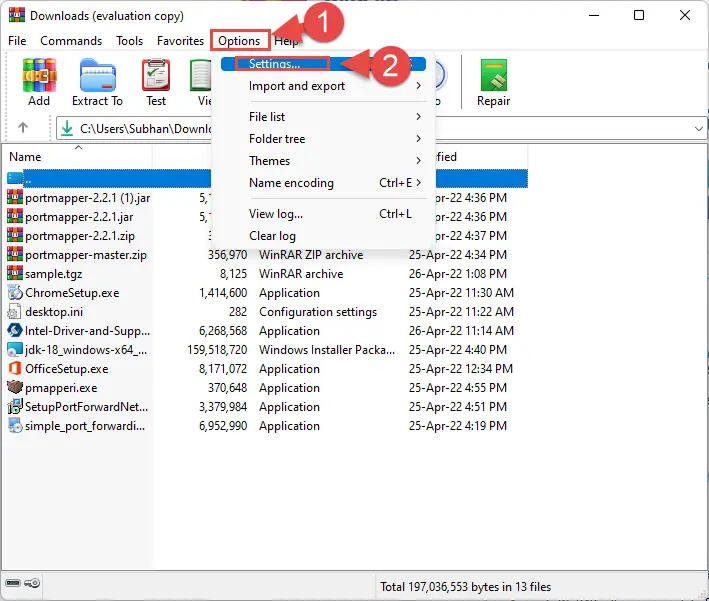709x601 pixels.
Task: Click the pmapperi.exe file icon
Action: [14, 388]
